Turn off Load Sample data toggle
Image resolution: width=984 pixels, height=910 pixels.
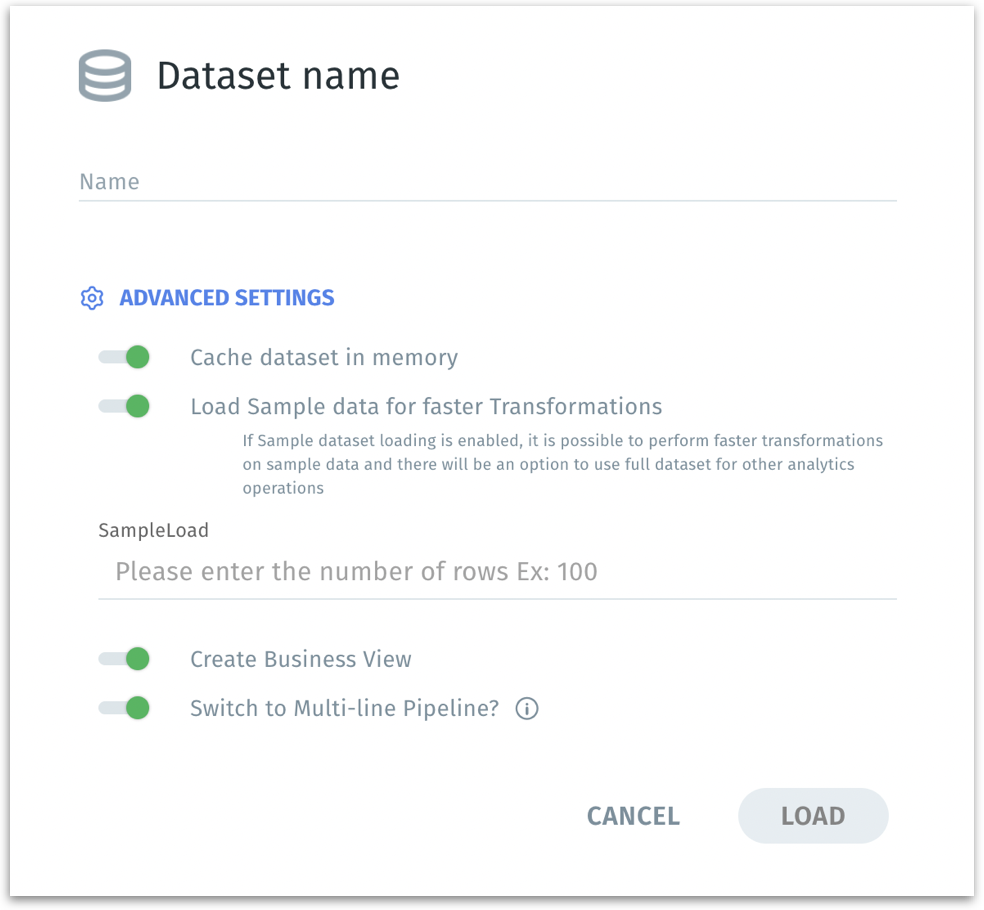click(x=125, y=406)
